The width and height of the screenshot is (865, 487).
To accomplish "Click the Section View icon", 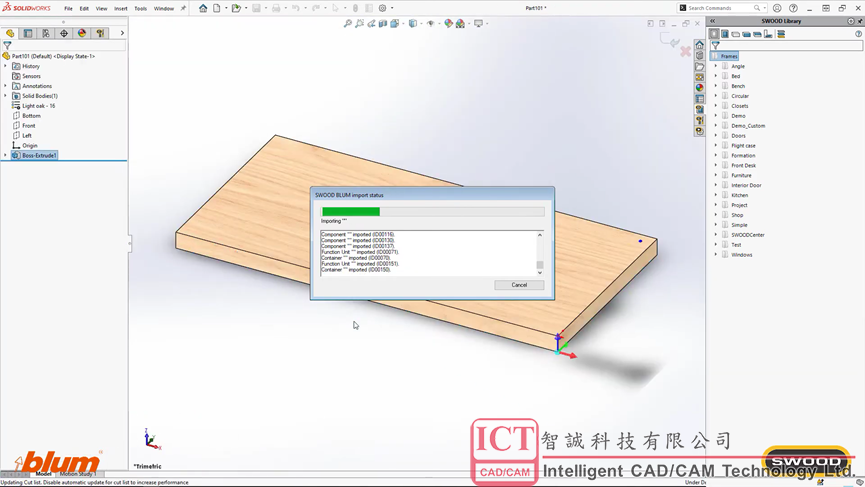I will (383, 24).
